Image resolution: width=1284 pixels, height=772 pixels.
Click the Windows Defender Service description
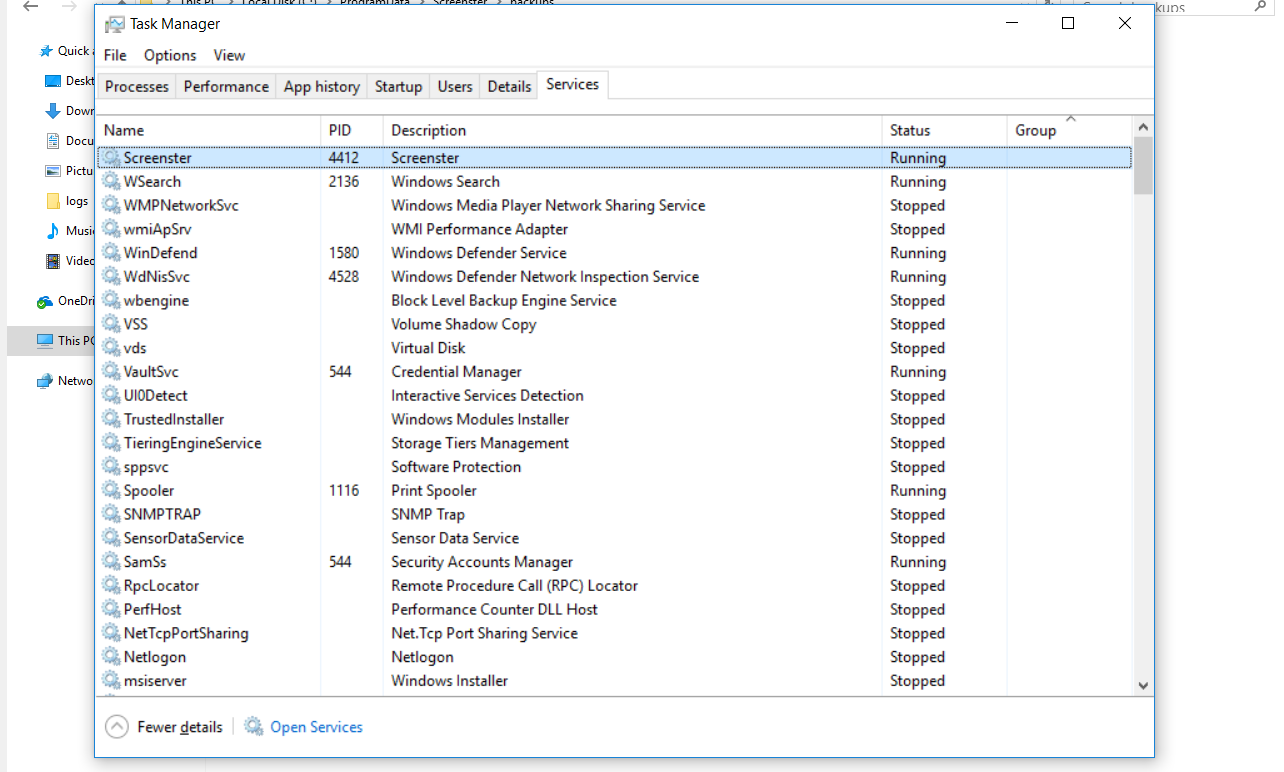(x=479, y=253)
